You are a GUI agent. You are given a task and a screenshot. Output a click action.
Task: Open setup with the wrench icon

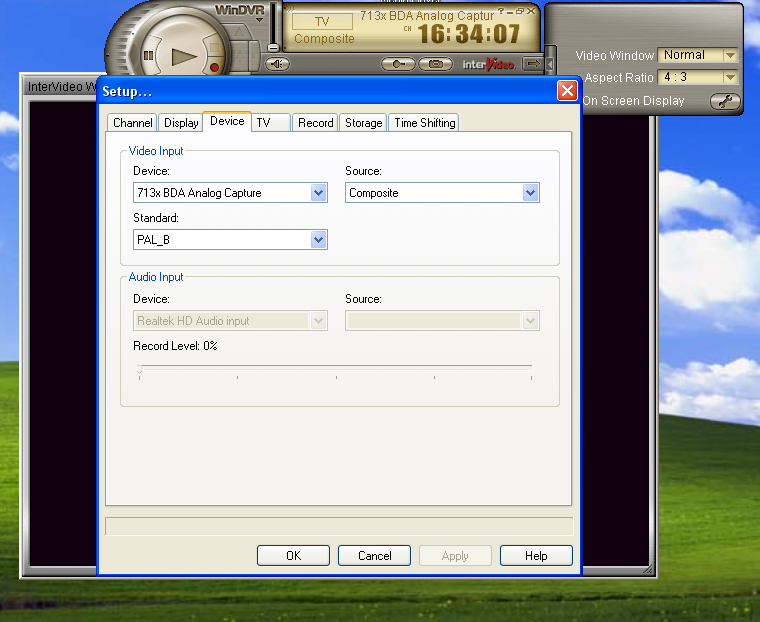tap(725, 101)
